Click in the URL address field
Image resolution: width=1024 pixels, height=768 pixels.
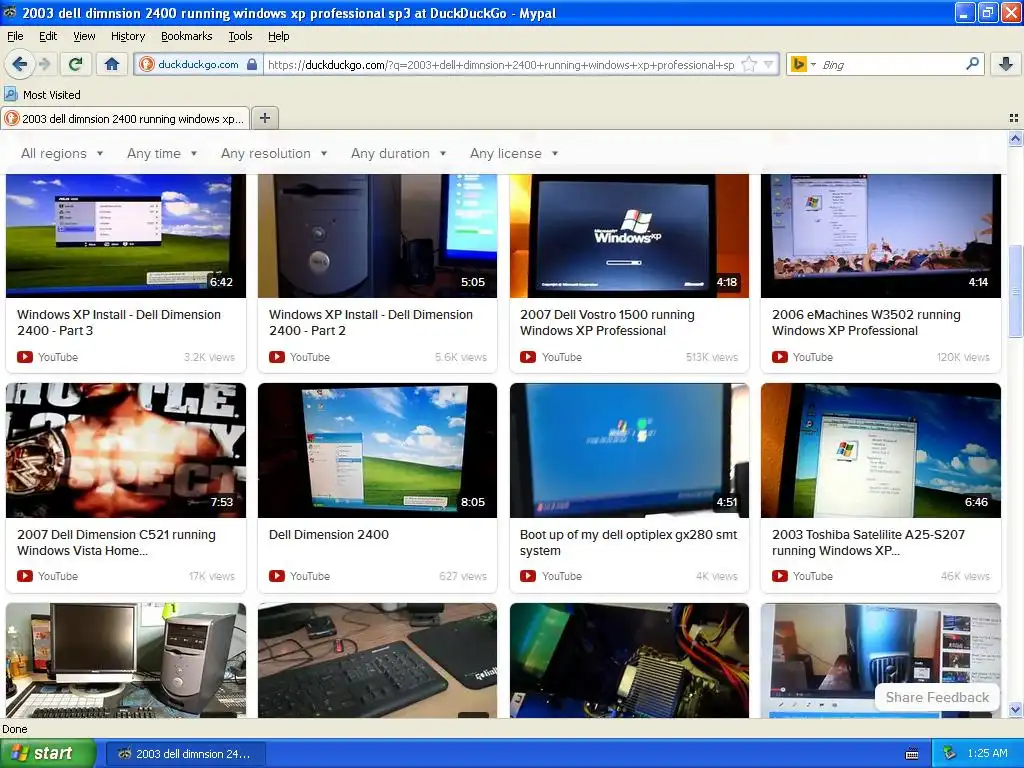pos(502,64)
